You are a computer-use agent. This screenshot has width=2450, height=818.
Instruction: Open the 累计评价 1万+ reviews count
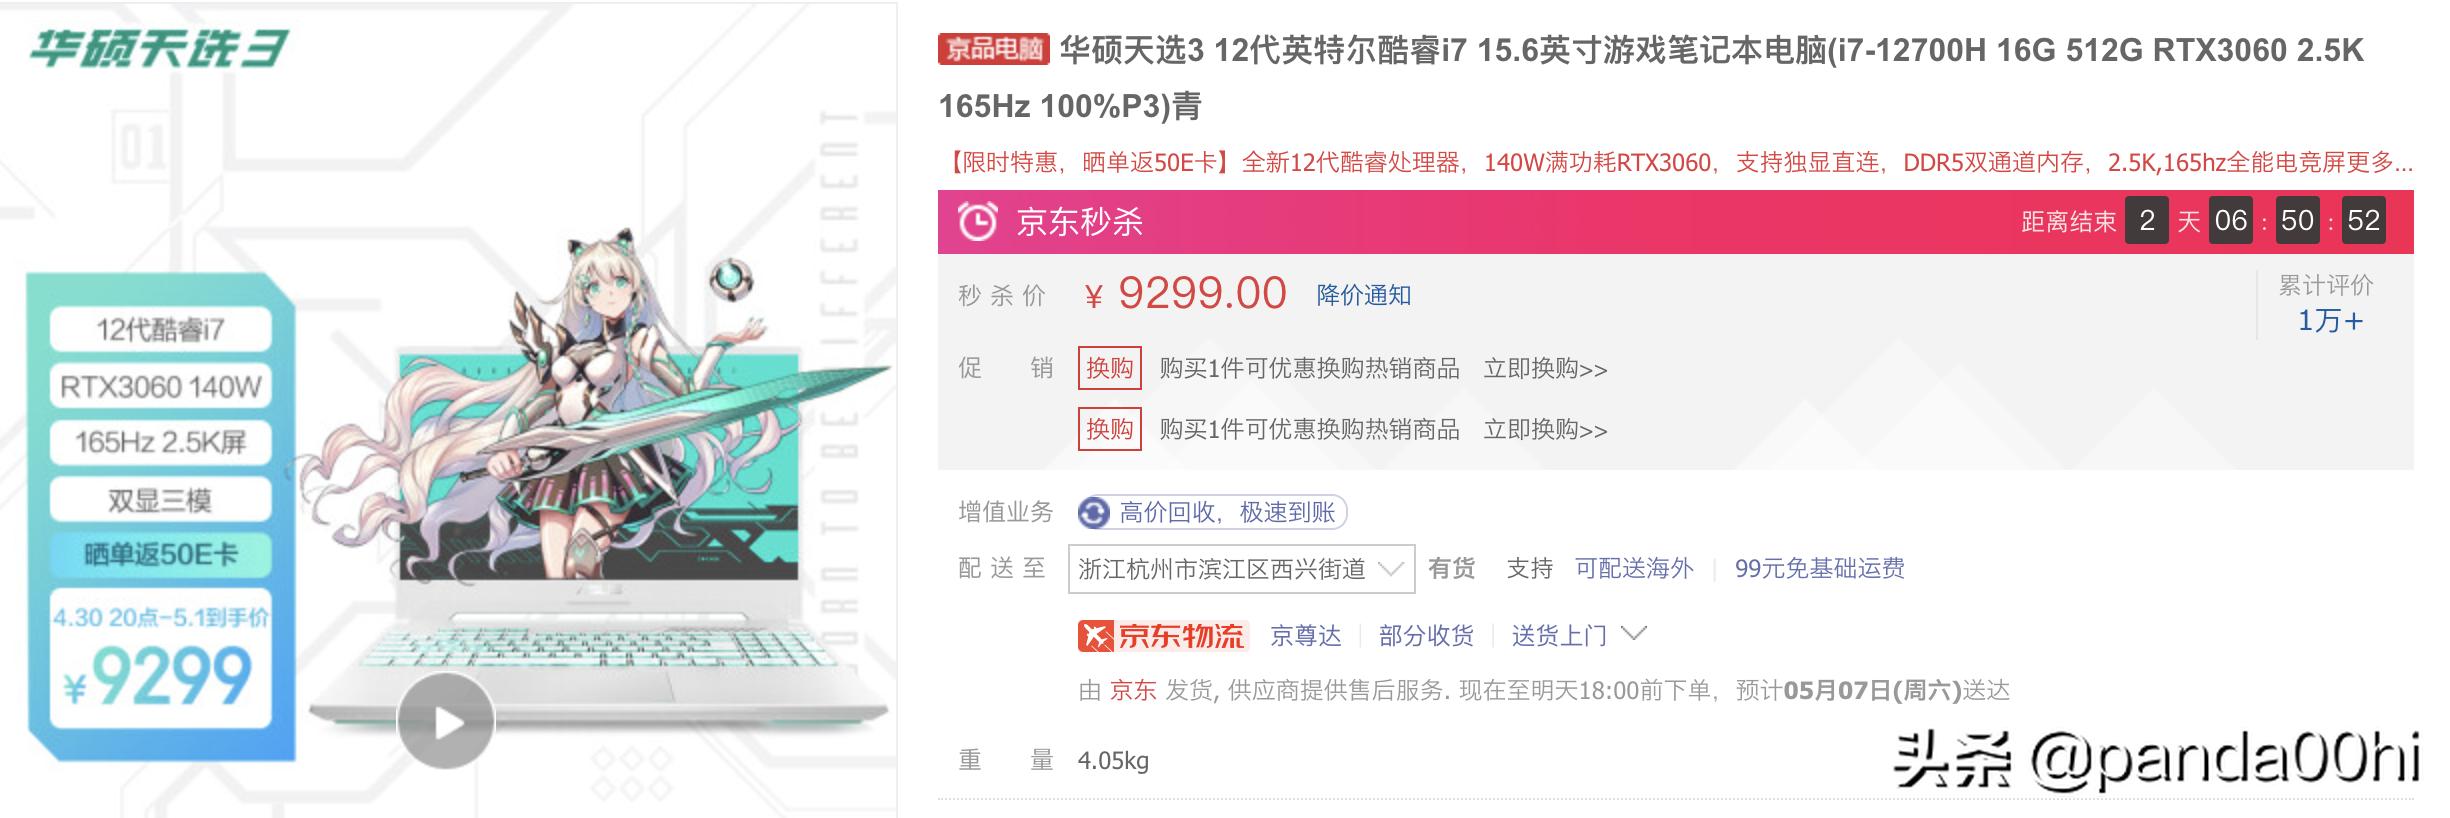(x=2329, y=320)
